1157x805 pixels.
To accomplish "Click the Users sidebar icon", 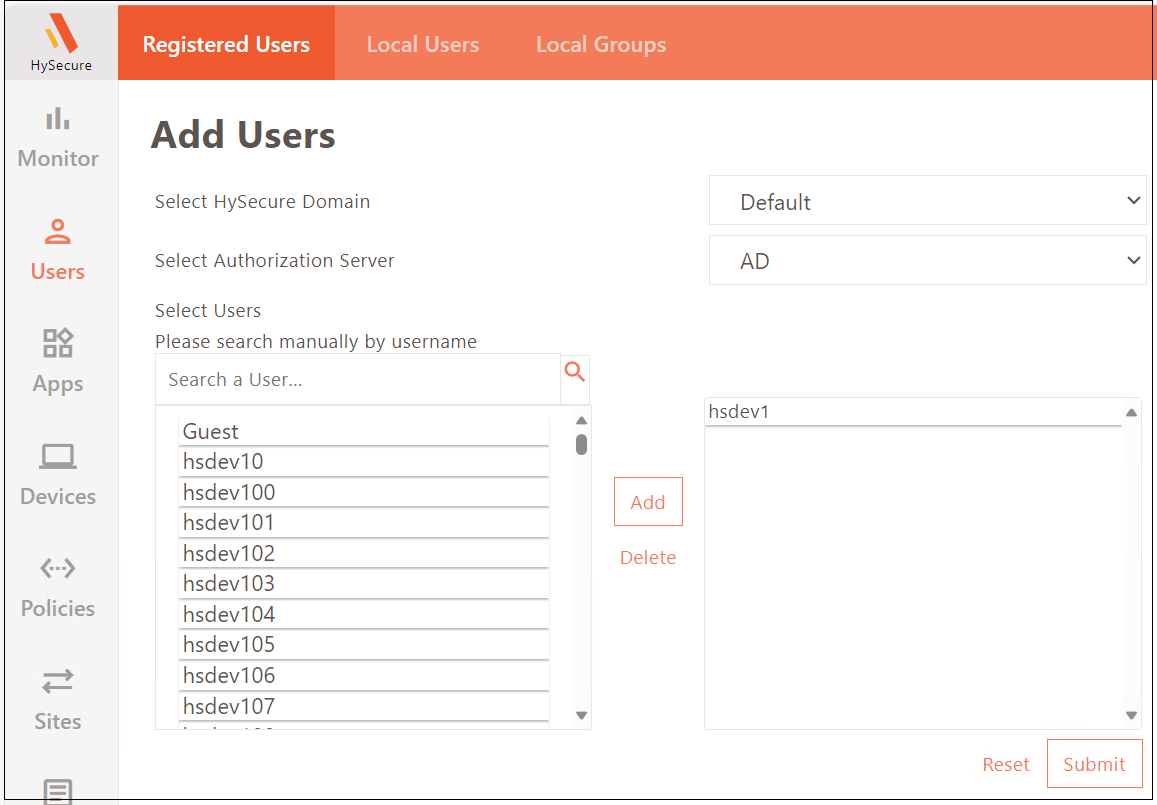I will pyautogui.click(x=58, y=250).
